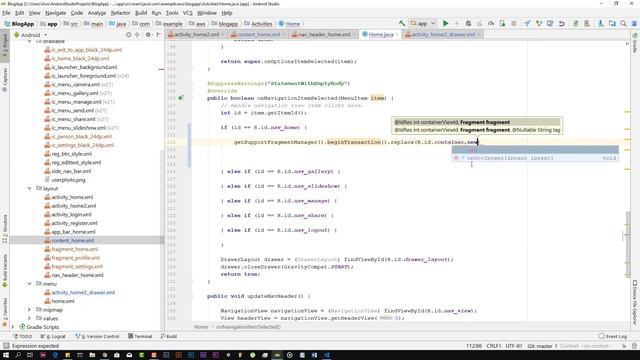
Task: Click the Make Project hammer icon
Action: pos(402,24)
